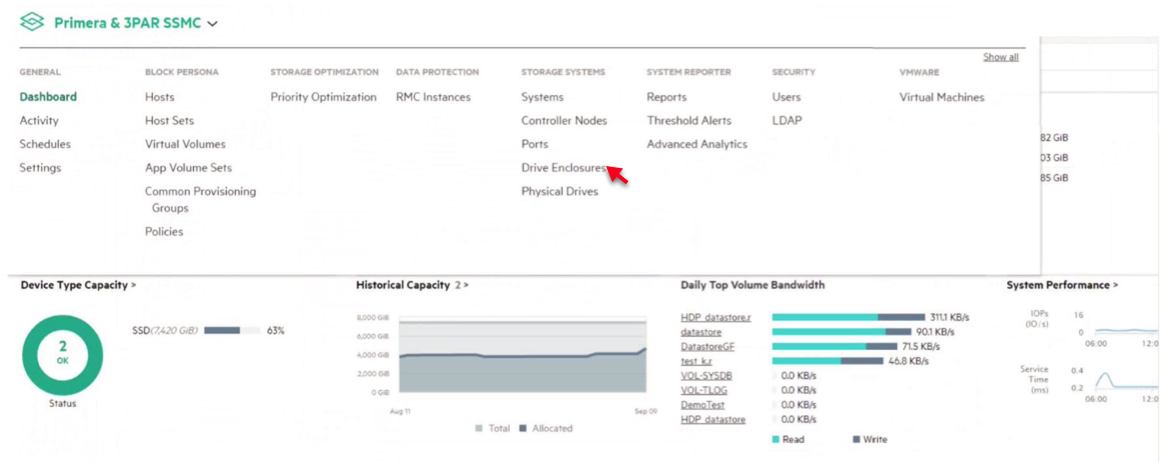Open Advanced Analytics
The height and width of the screenshot is (463, 1160).
[698, 144]
